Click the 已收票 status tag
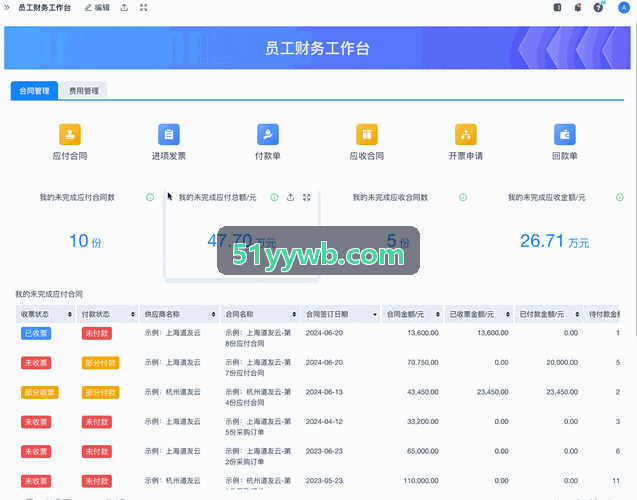The image size is (637, 500). click(x=36, y=333)
